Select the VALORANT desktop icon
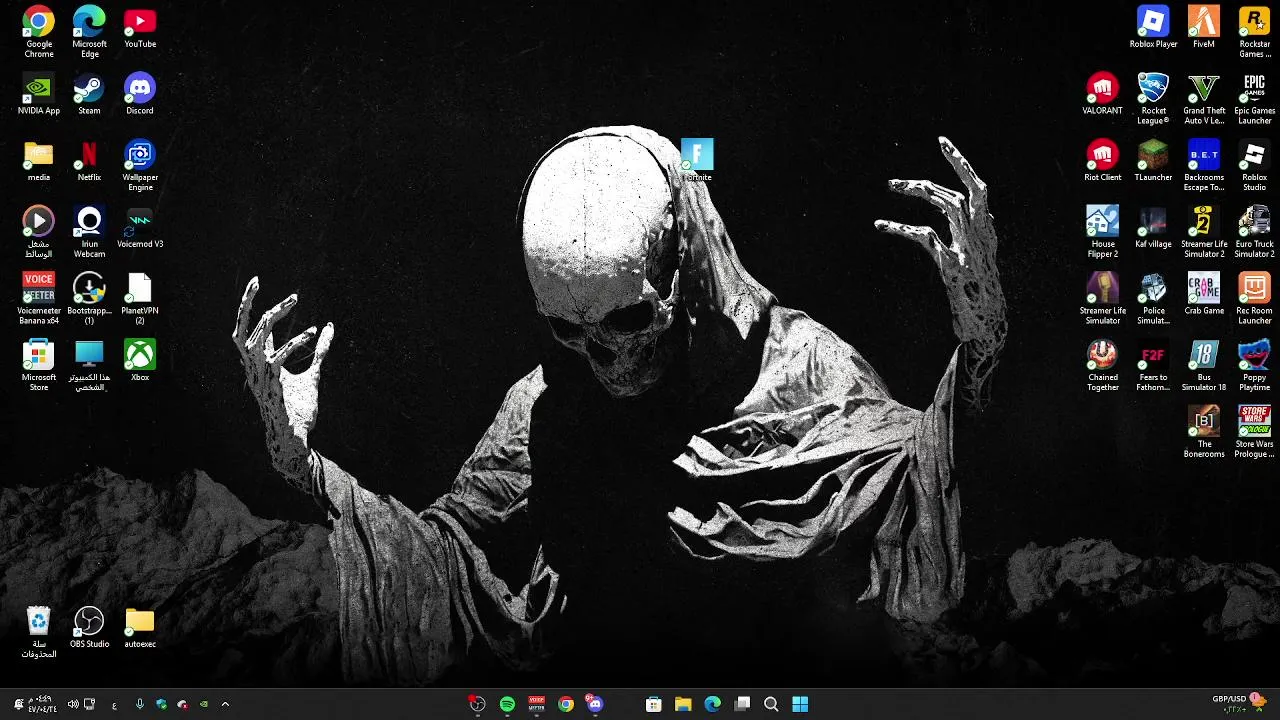This screenshot has width=1280, height=720. tap(1103, 94)
